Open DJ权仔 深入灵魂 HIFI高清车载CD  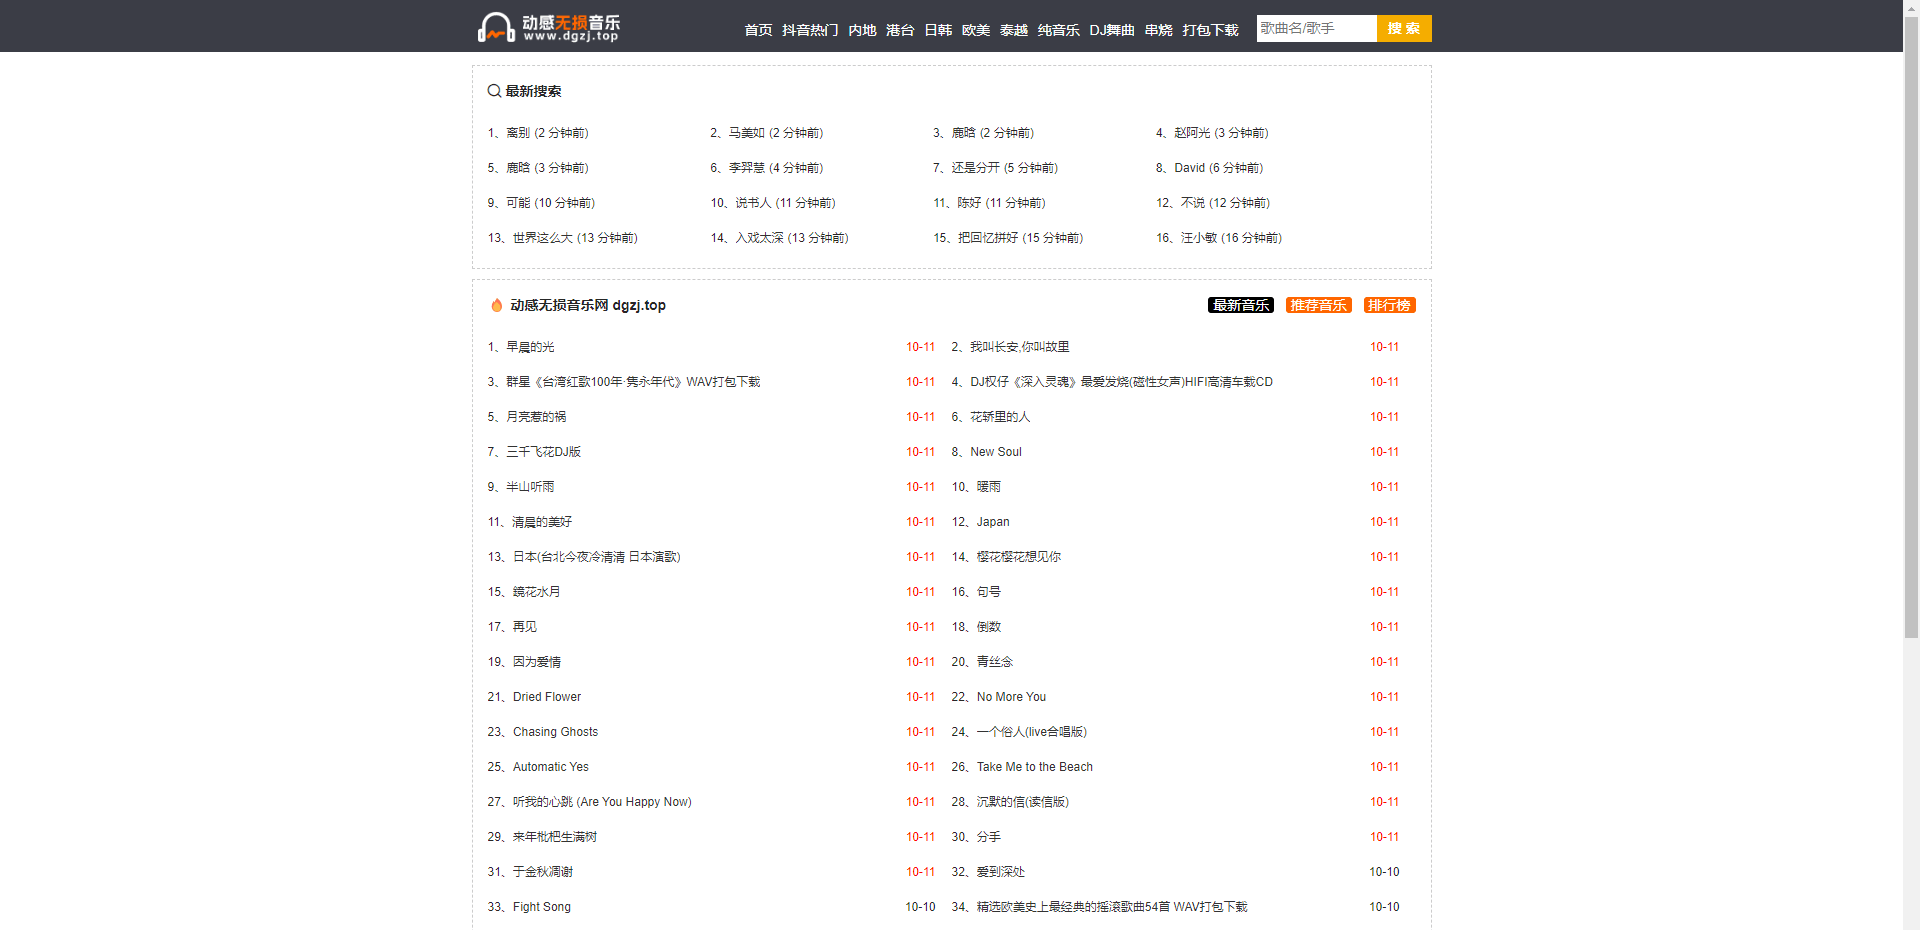pyautogui.click(x=1121, y=382)
